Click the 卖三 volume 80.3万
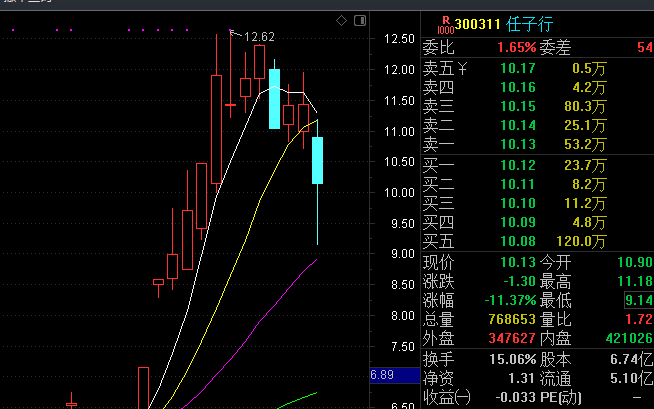The image size is (654, 409). coord(585,107)
